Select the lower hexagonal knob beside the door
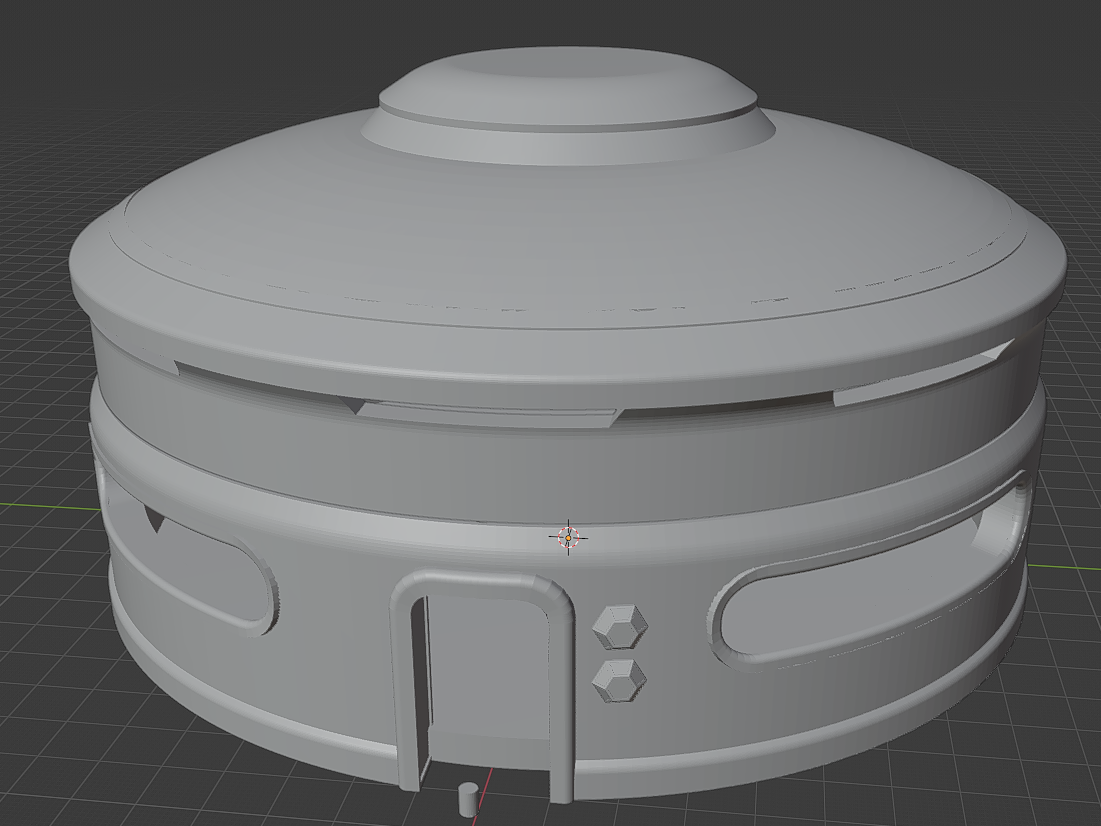The image size is (1101, 826). tap(619, 681)
